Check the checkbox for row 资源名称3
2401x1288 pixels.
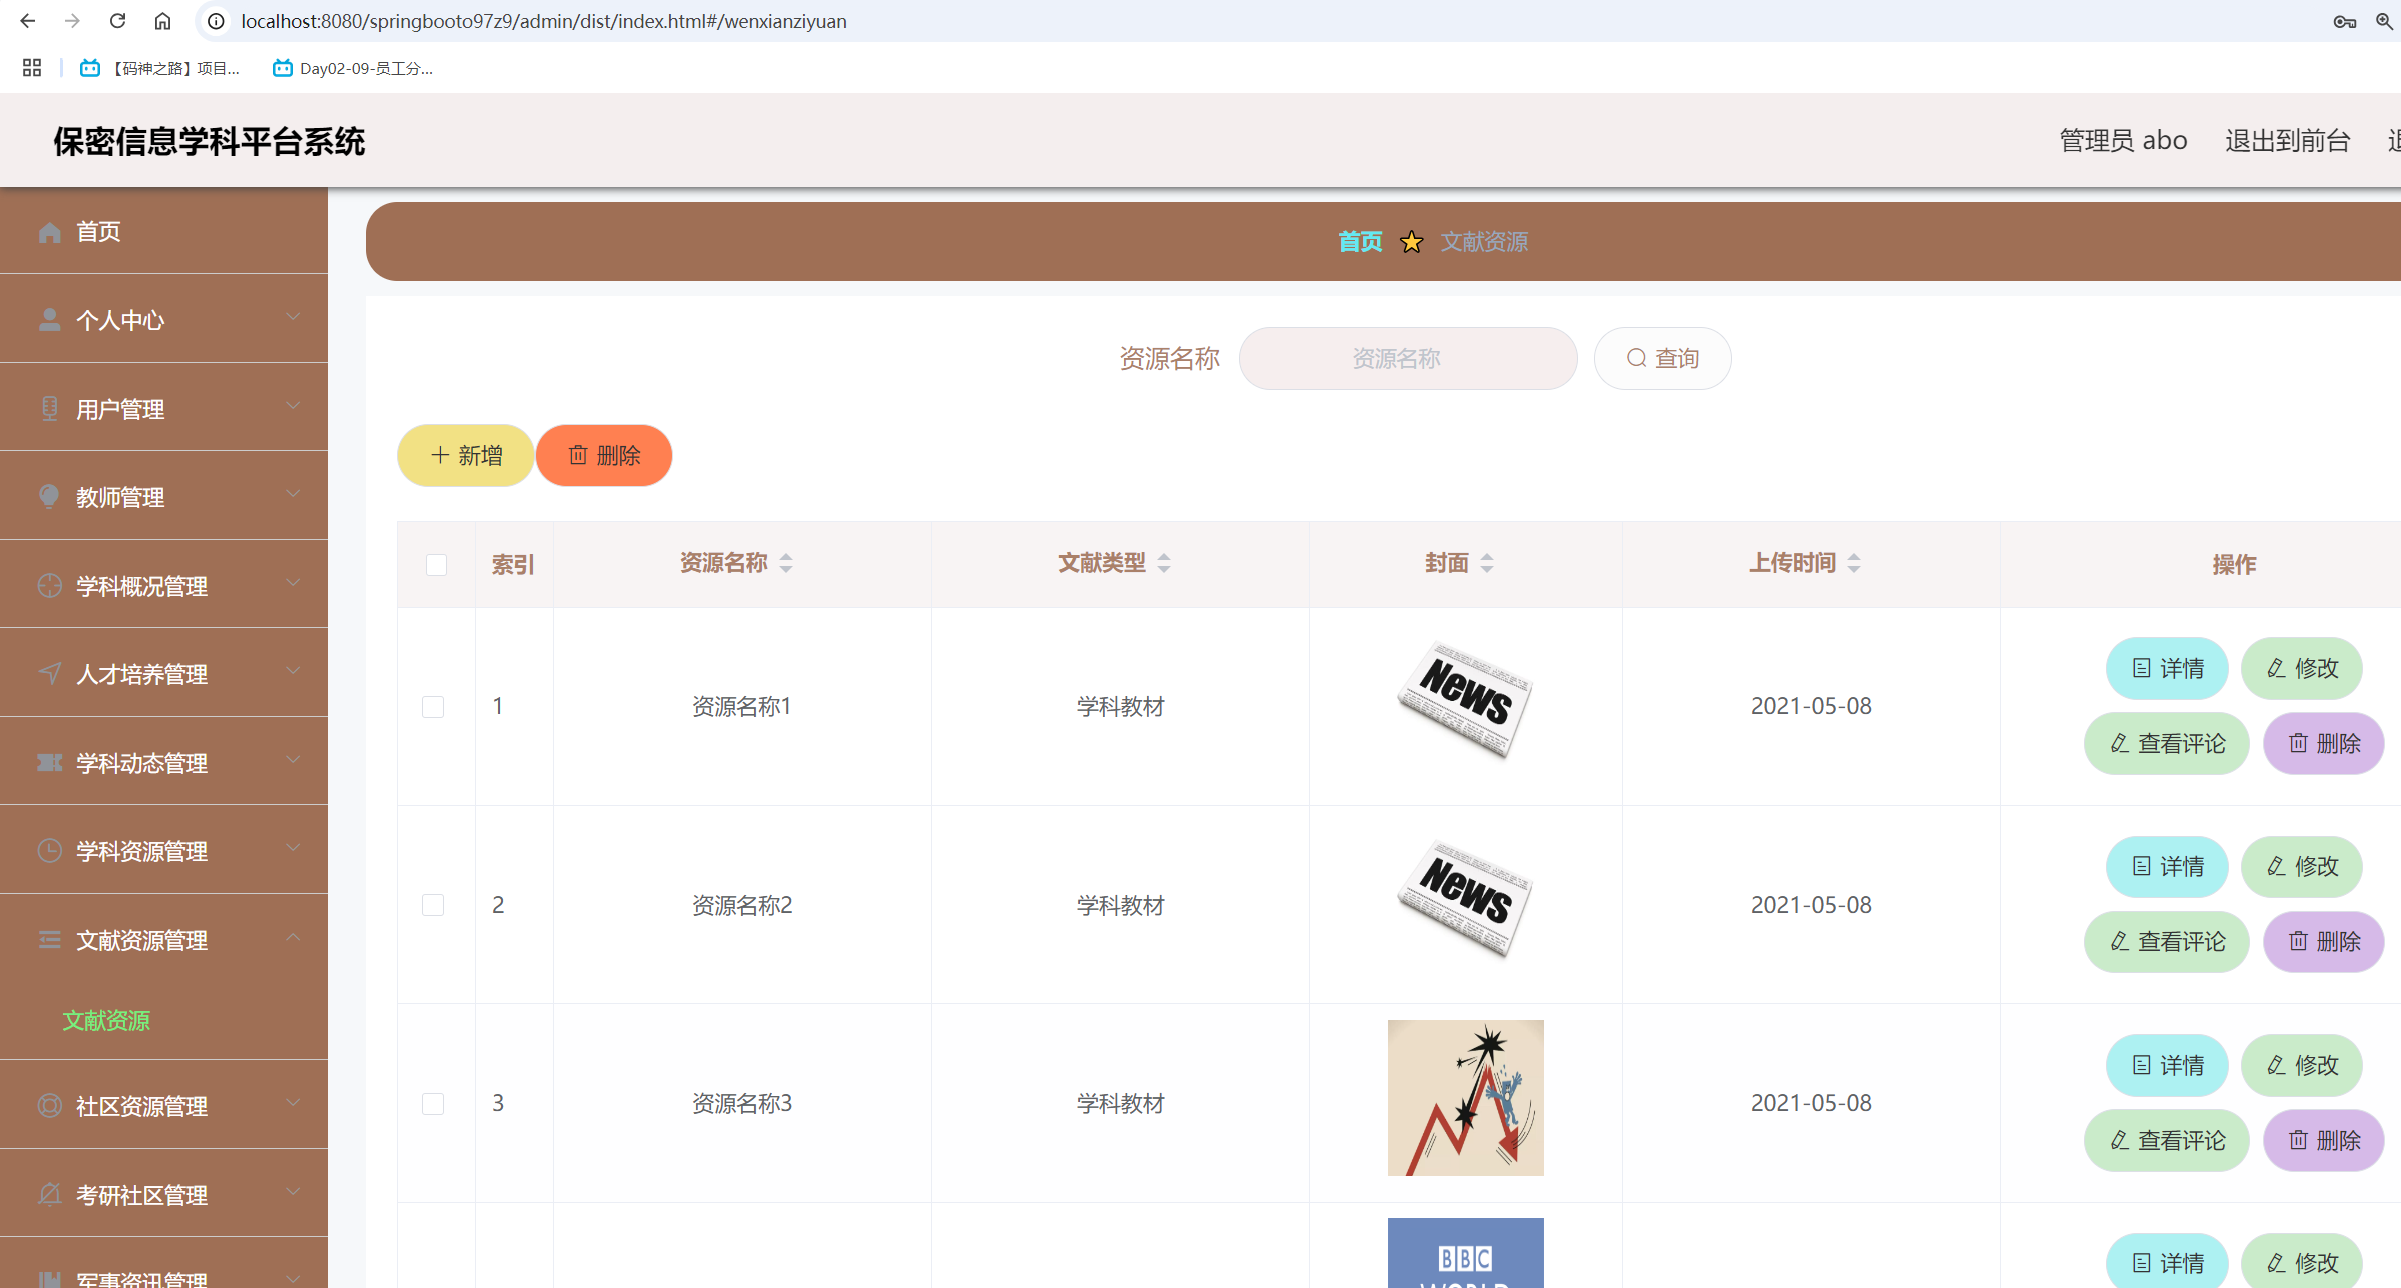pyautogui.click(x=433, y=1104)
